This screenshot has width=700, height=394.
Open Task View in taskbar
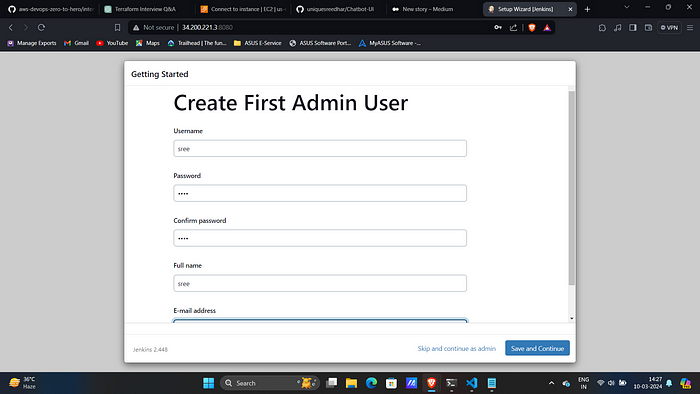(x=332, y=383)
